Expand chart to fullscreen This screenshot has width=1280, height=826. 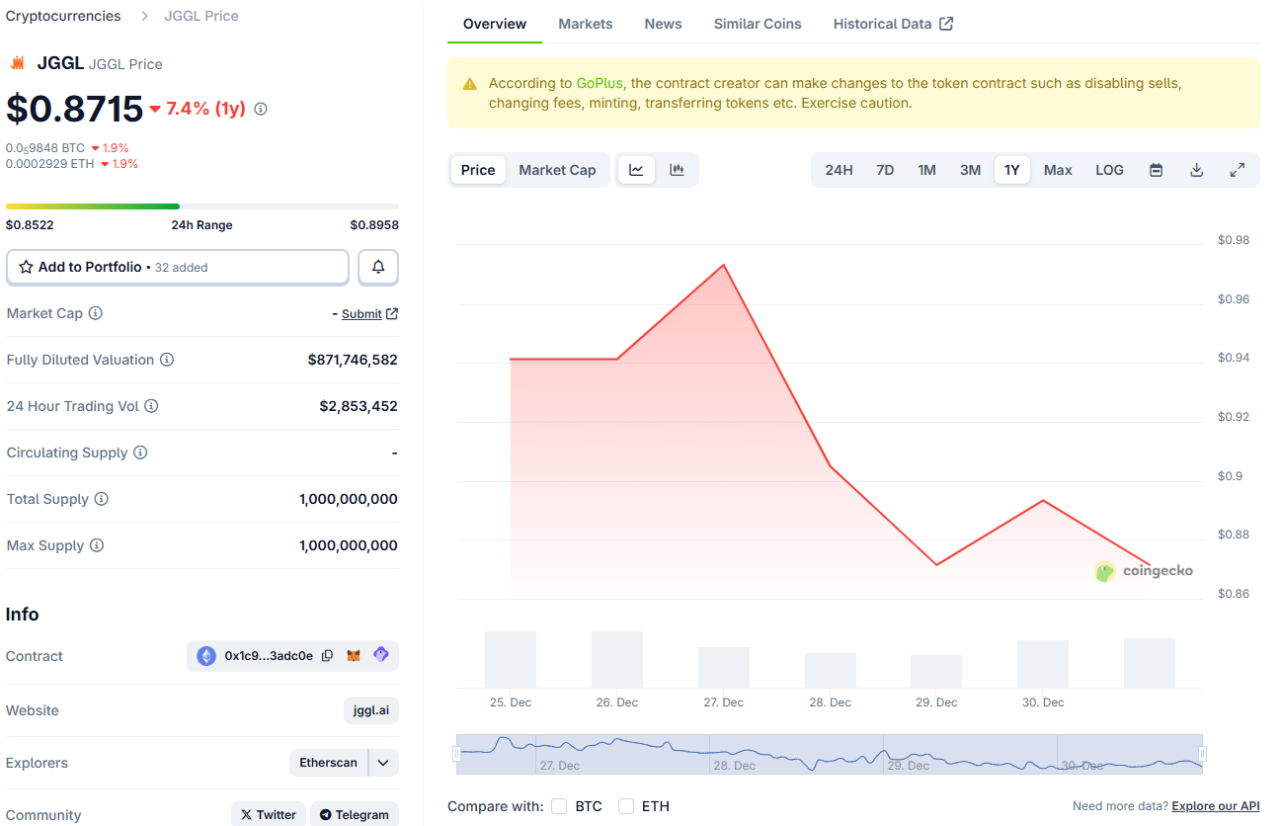point(1237,170)
